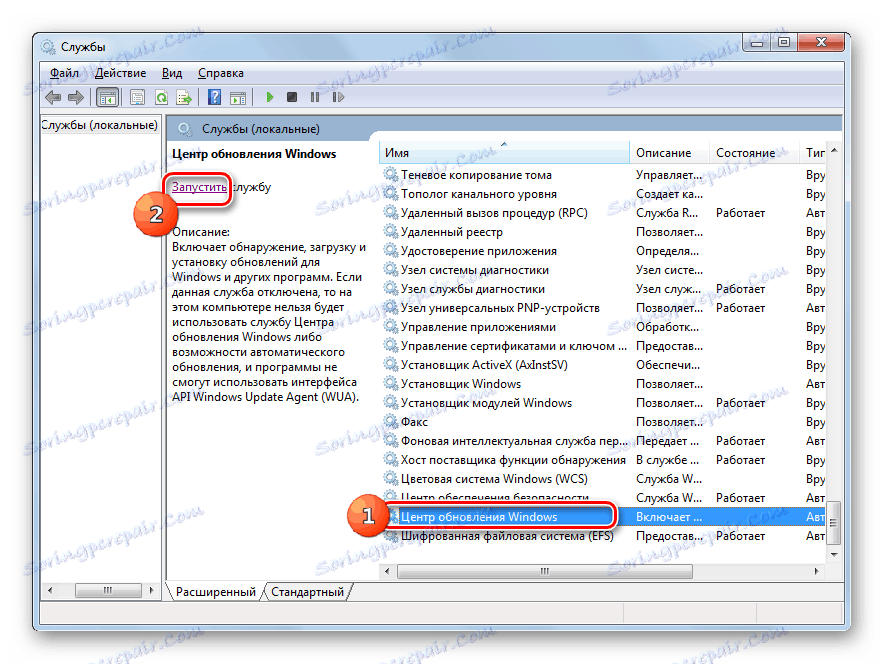Click the gear icon beside Установщик Windows

[x=391, y=383]
